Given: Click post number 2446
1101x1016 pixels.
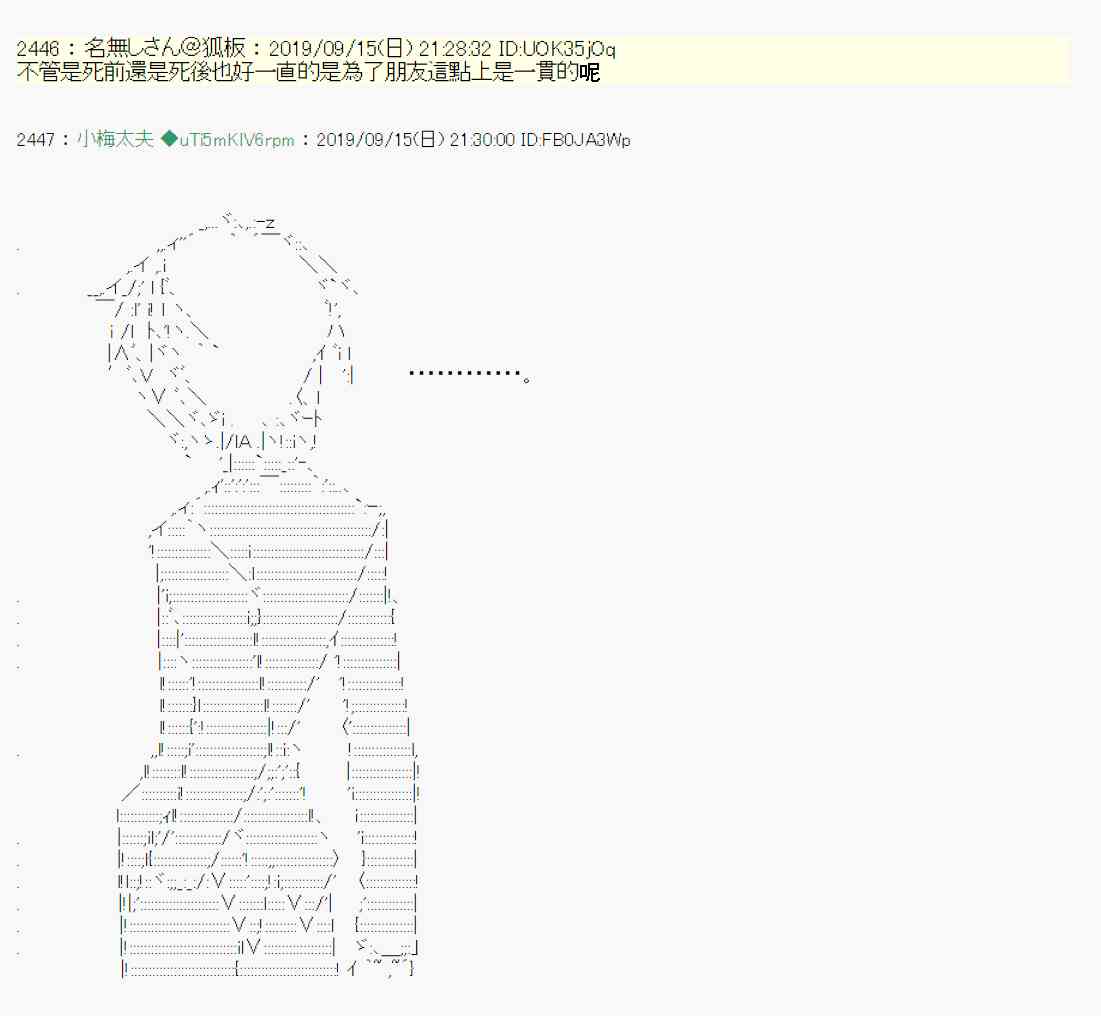Looking at the screenshot, I should (38, 49).
